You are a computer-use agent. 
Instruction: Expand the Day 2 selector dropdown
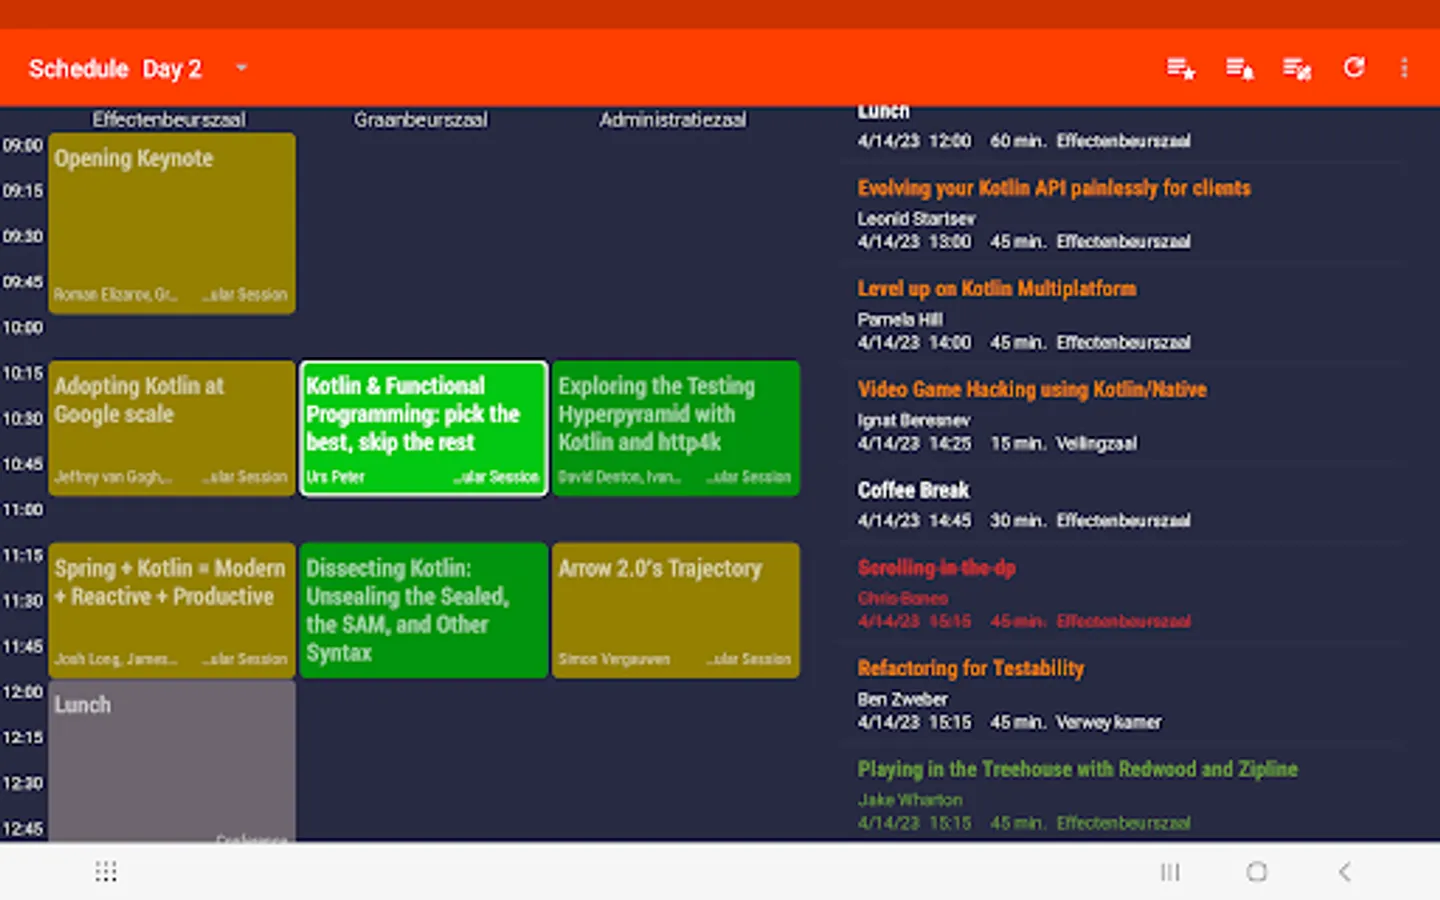point(241,68)
